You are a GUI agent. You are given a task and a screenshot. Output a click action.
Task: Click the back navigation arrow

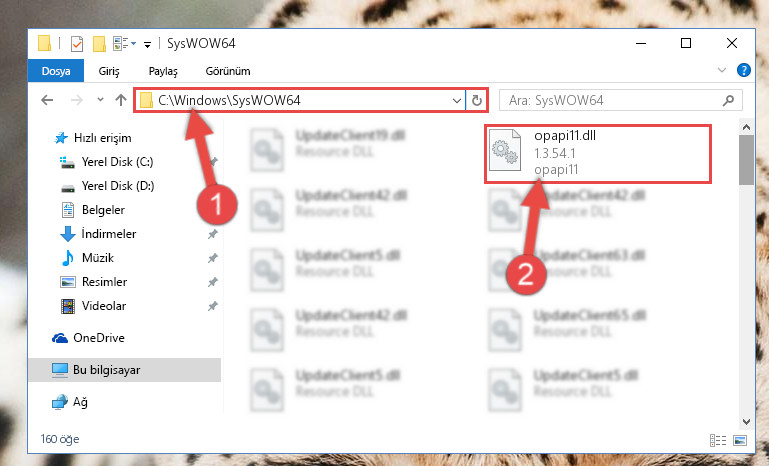coord(47,100)
